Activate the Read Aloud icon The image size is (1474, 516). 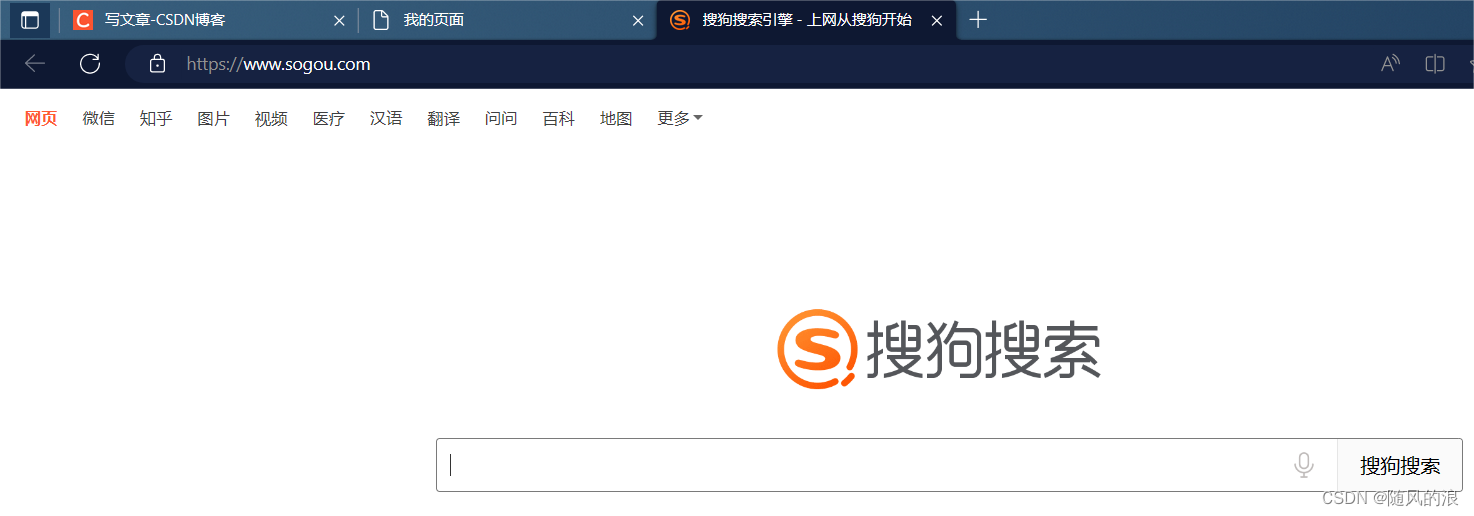click(1390, 64)
